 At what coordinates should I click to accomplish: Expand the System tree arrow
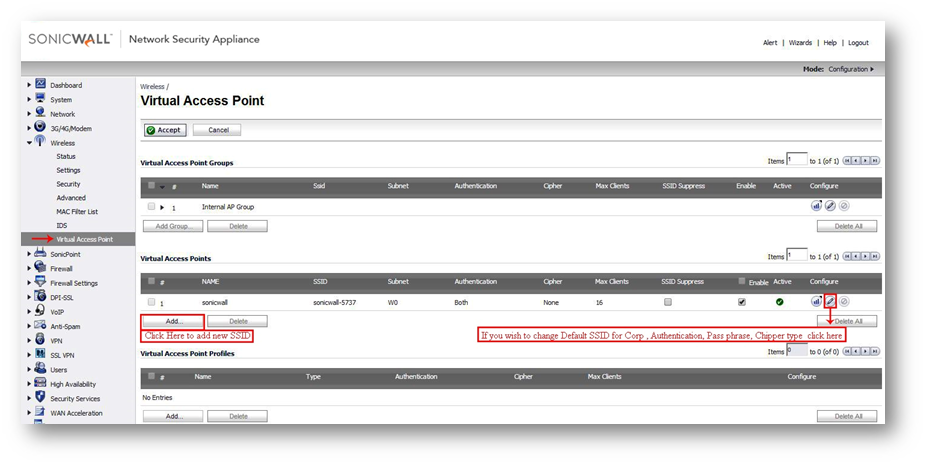coord(29,99)
